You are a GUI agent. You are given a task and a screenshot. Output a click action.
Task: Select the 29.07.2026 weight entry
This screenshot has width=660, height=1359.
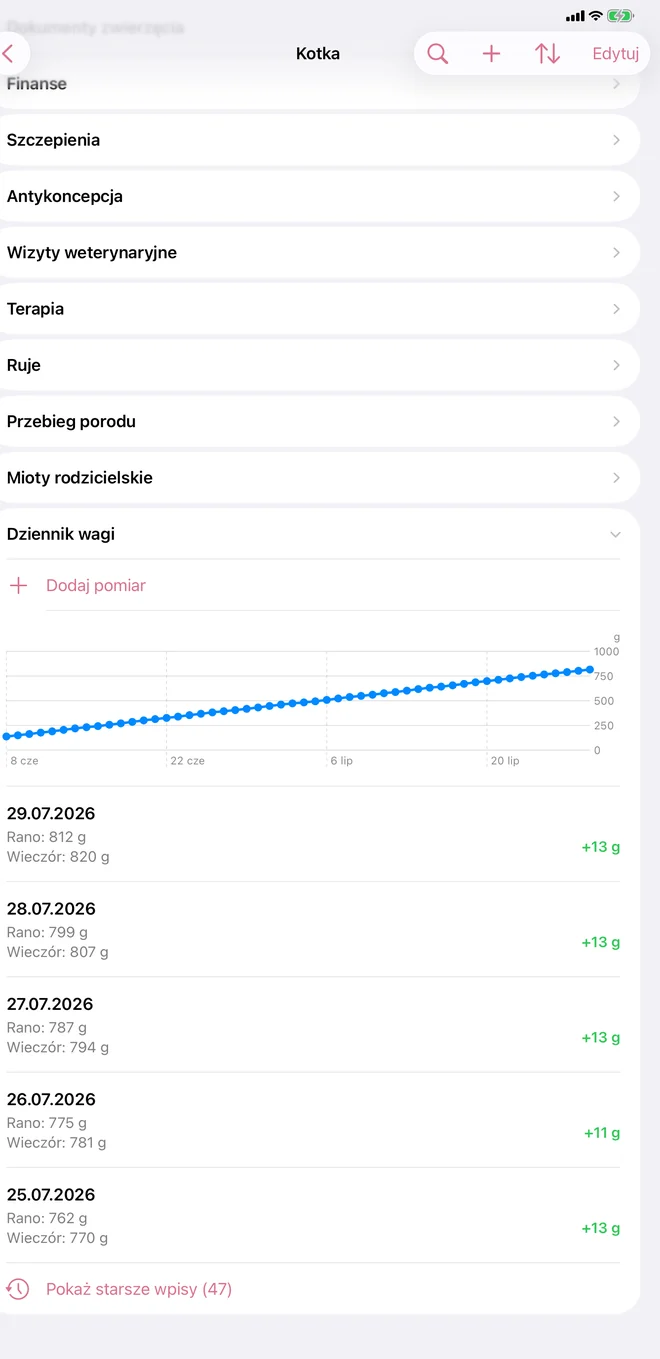click(313, 835)
